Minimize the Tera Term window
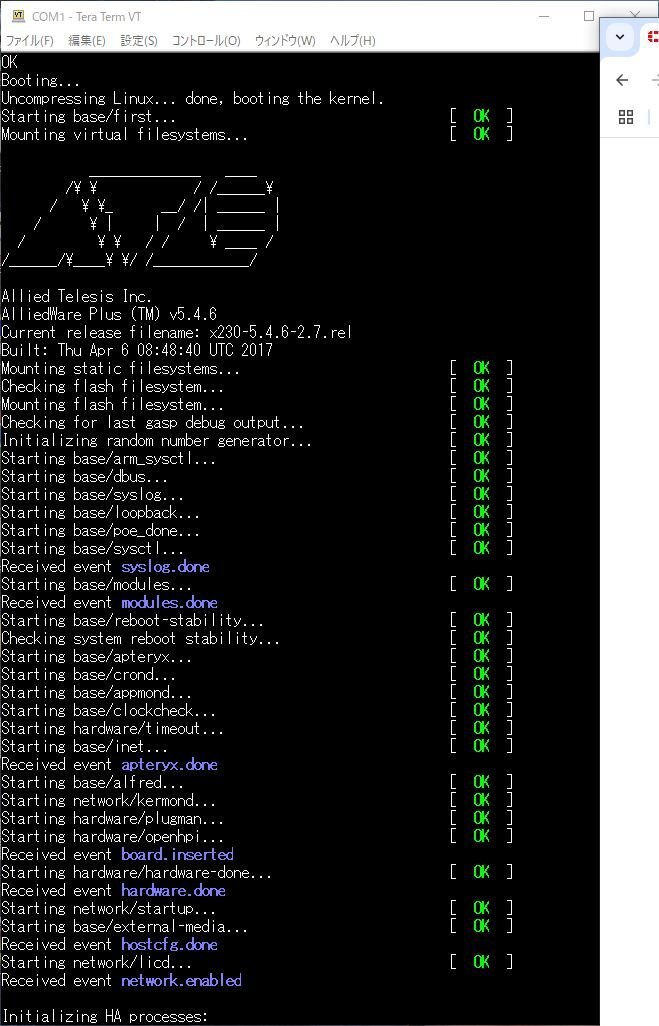This screenshot has height=1026, width=659. pyautogui.click(x=544, y=16)
